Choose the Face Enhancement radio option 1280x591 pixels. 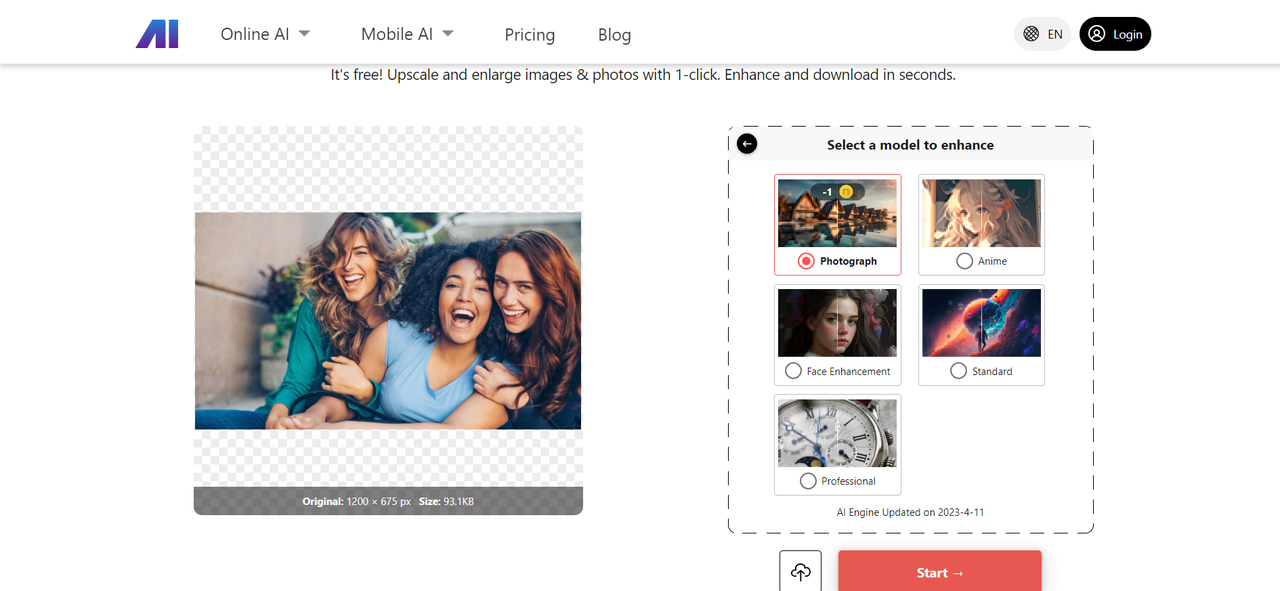793,371
